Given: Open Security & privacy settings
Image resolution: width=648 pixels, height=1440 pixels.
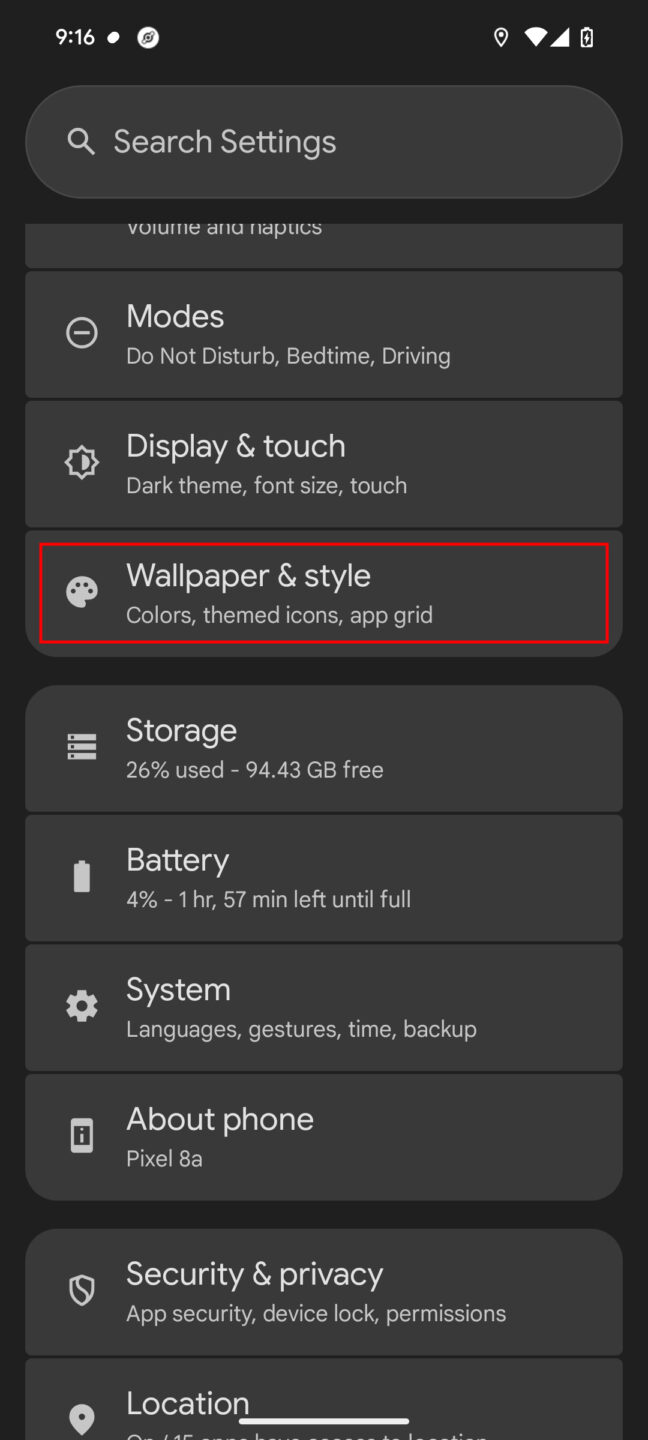Looking at the screenshot, I should click(x=324, y=1291).
